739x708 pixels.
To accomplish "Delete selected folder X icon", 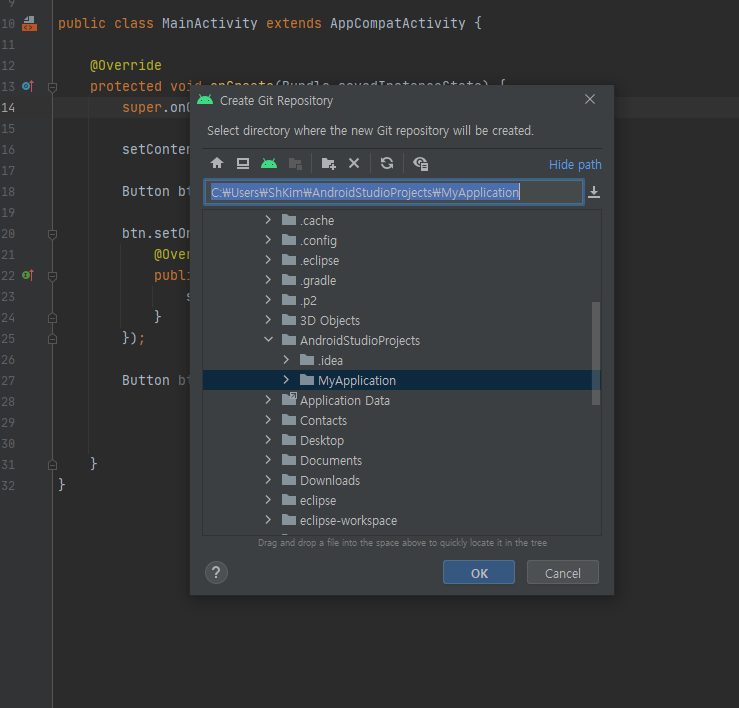I will coord(353,163).
